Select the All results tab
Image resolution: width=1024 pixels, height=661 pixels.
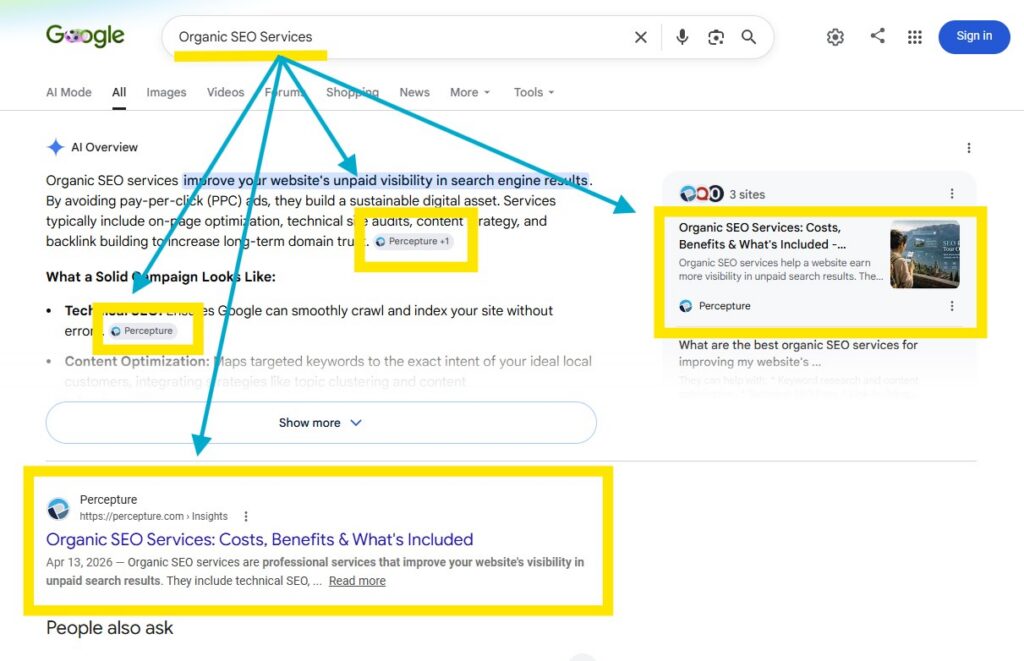click(x=119, y=93)
